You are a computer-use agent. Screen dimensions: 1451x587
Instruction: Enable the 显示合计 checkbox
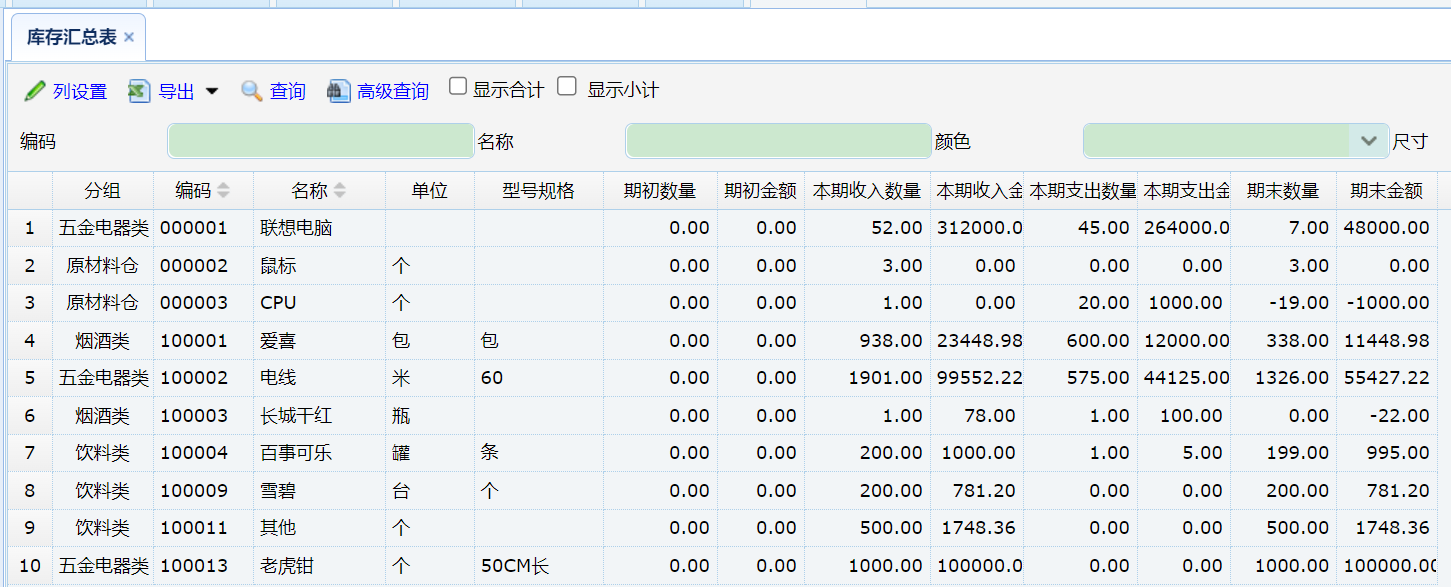[458, 87]
